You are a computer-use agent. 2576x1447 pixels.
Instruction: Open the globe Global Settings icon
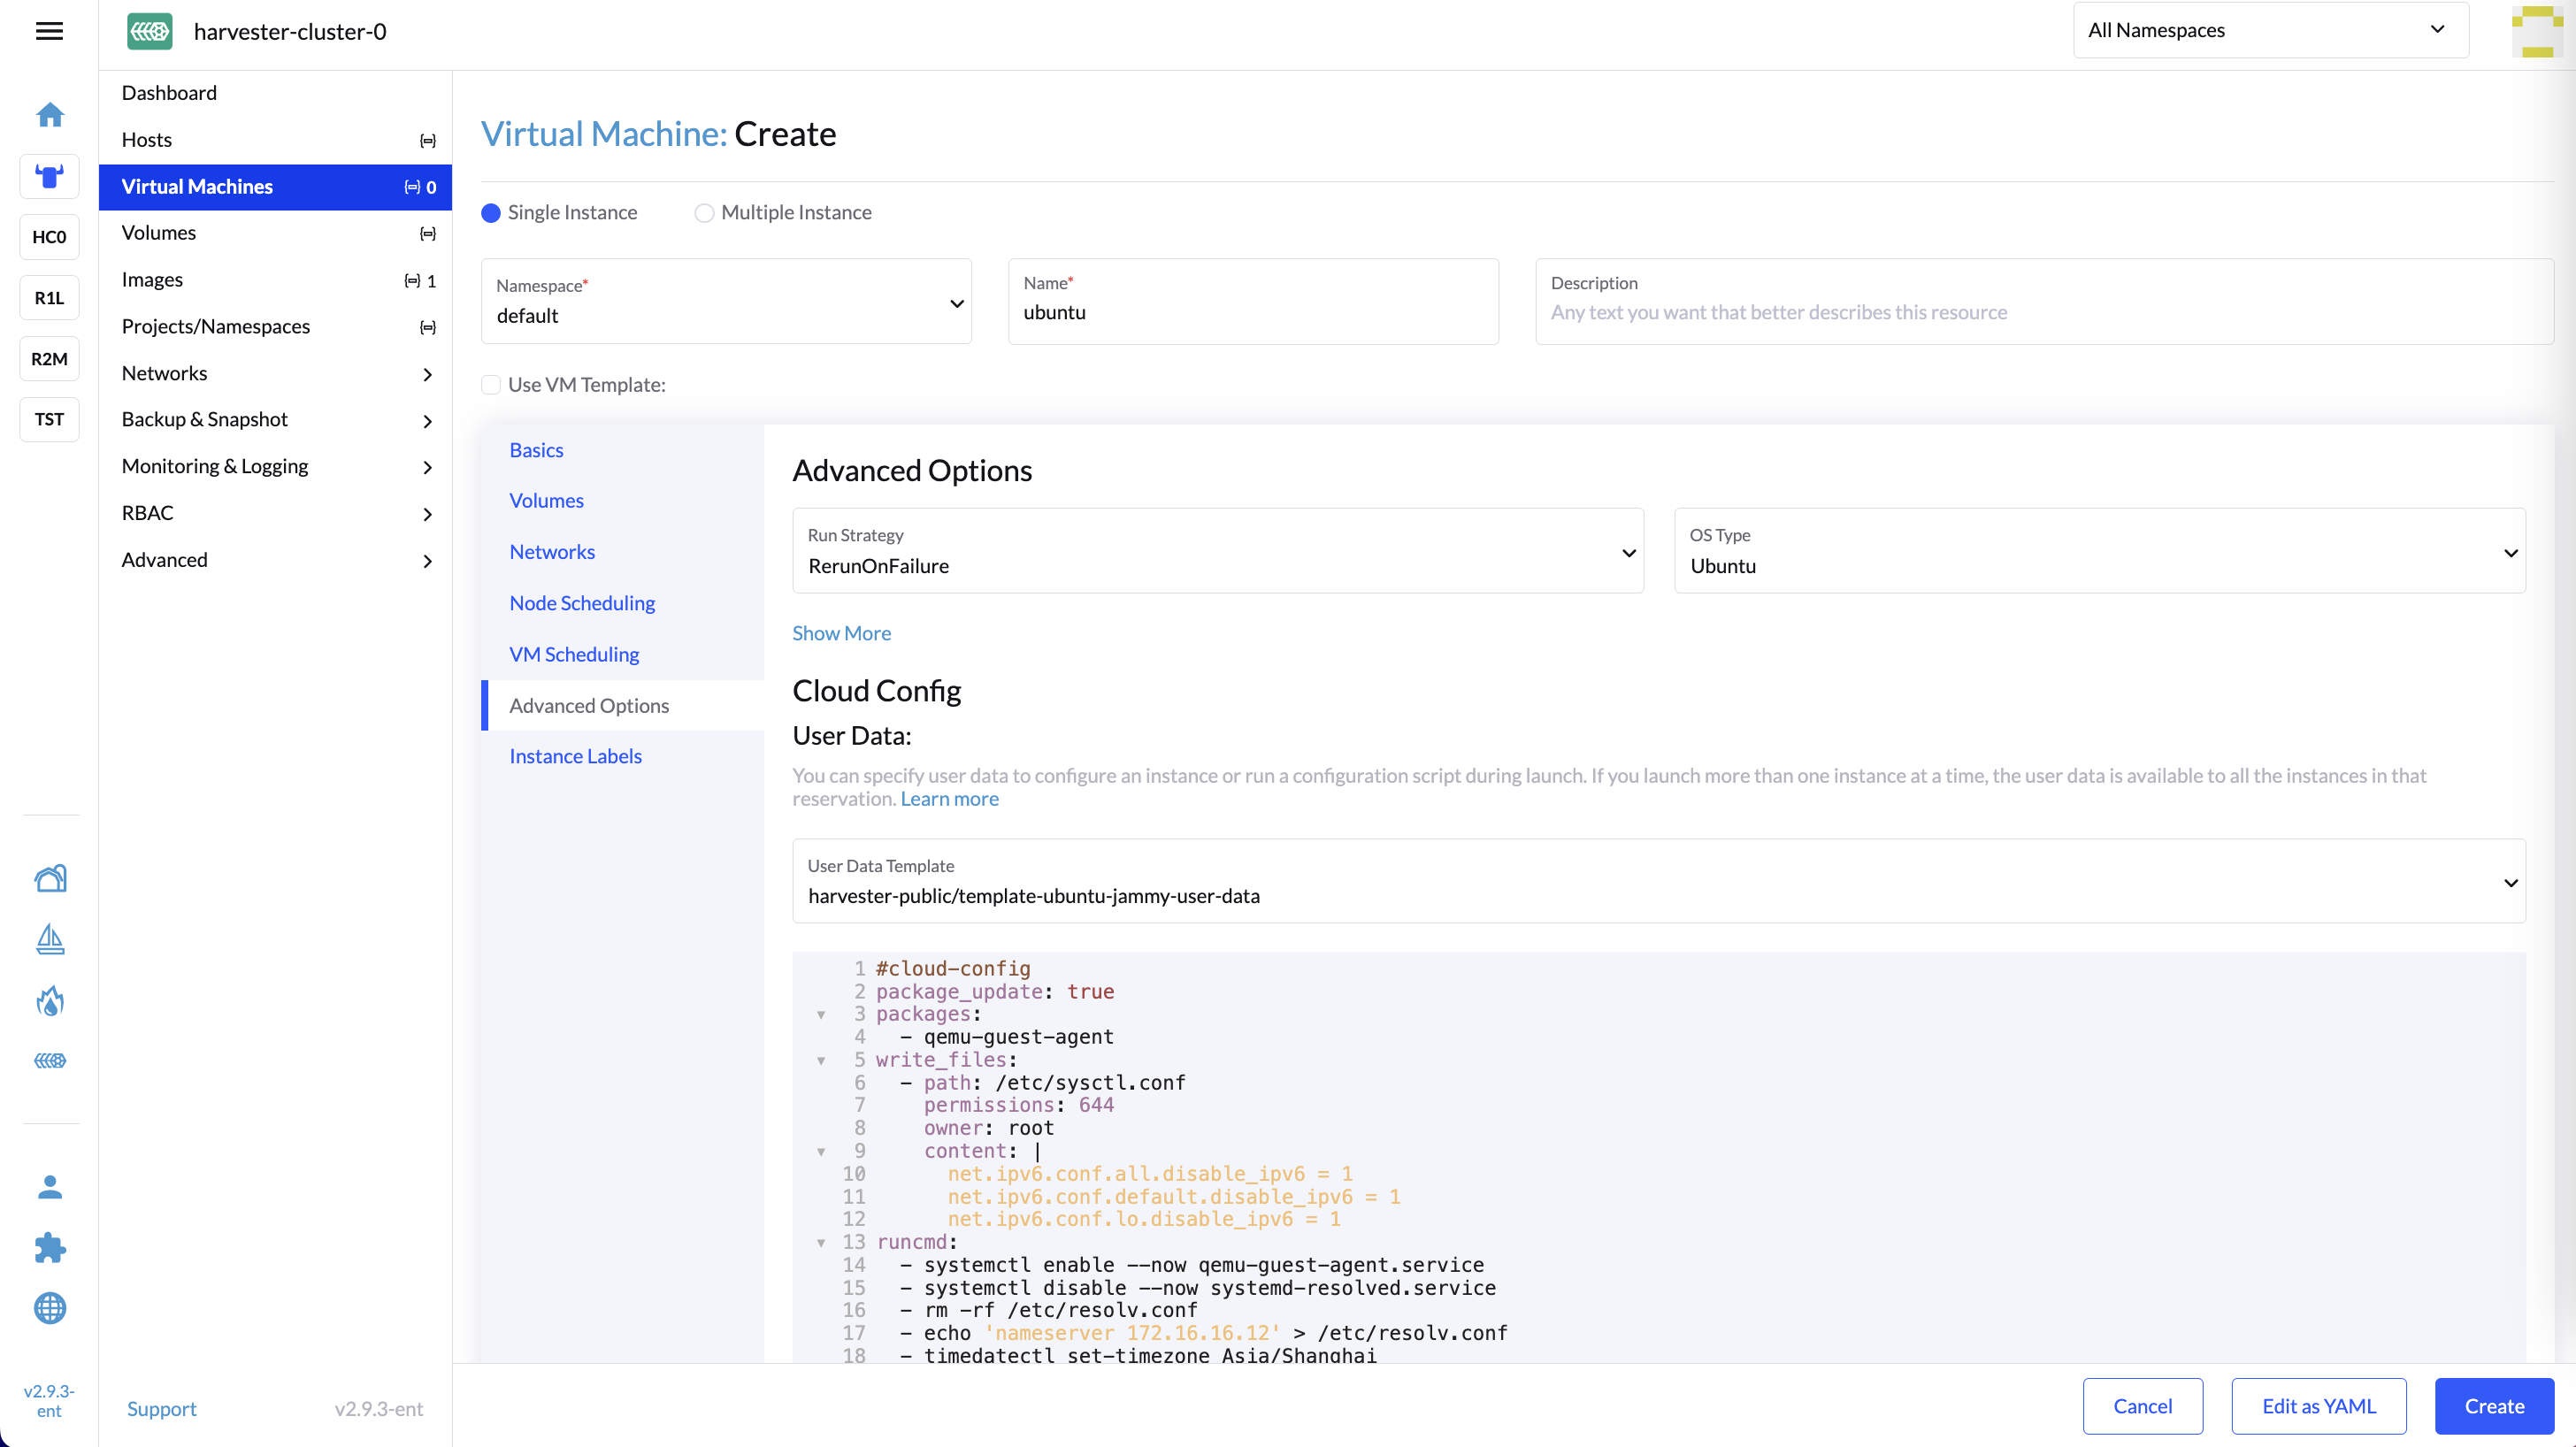pos(49,1308)
